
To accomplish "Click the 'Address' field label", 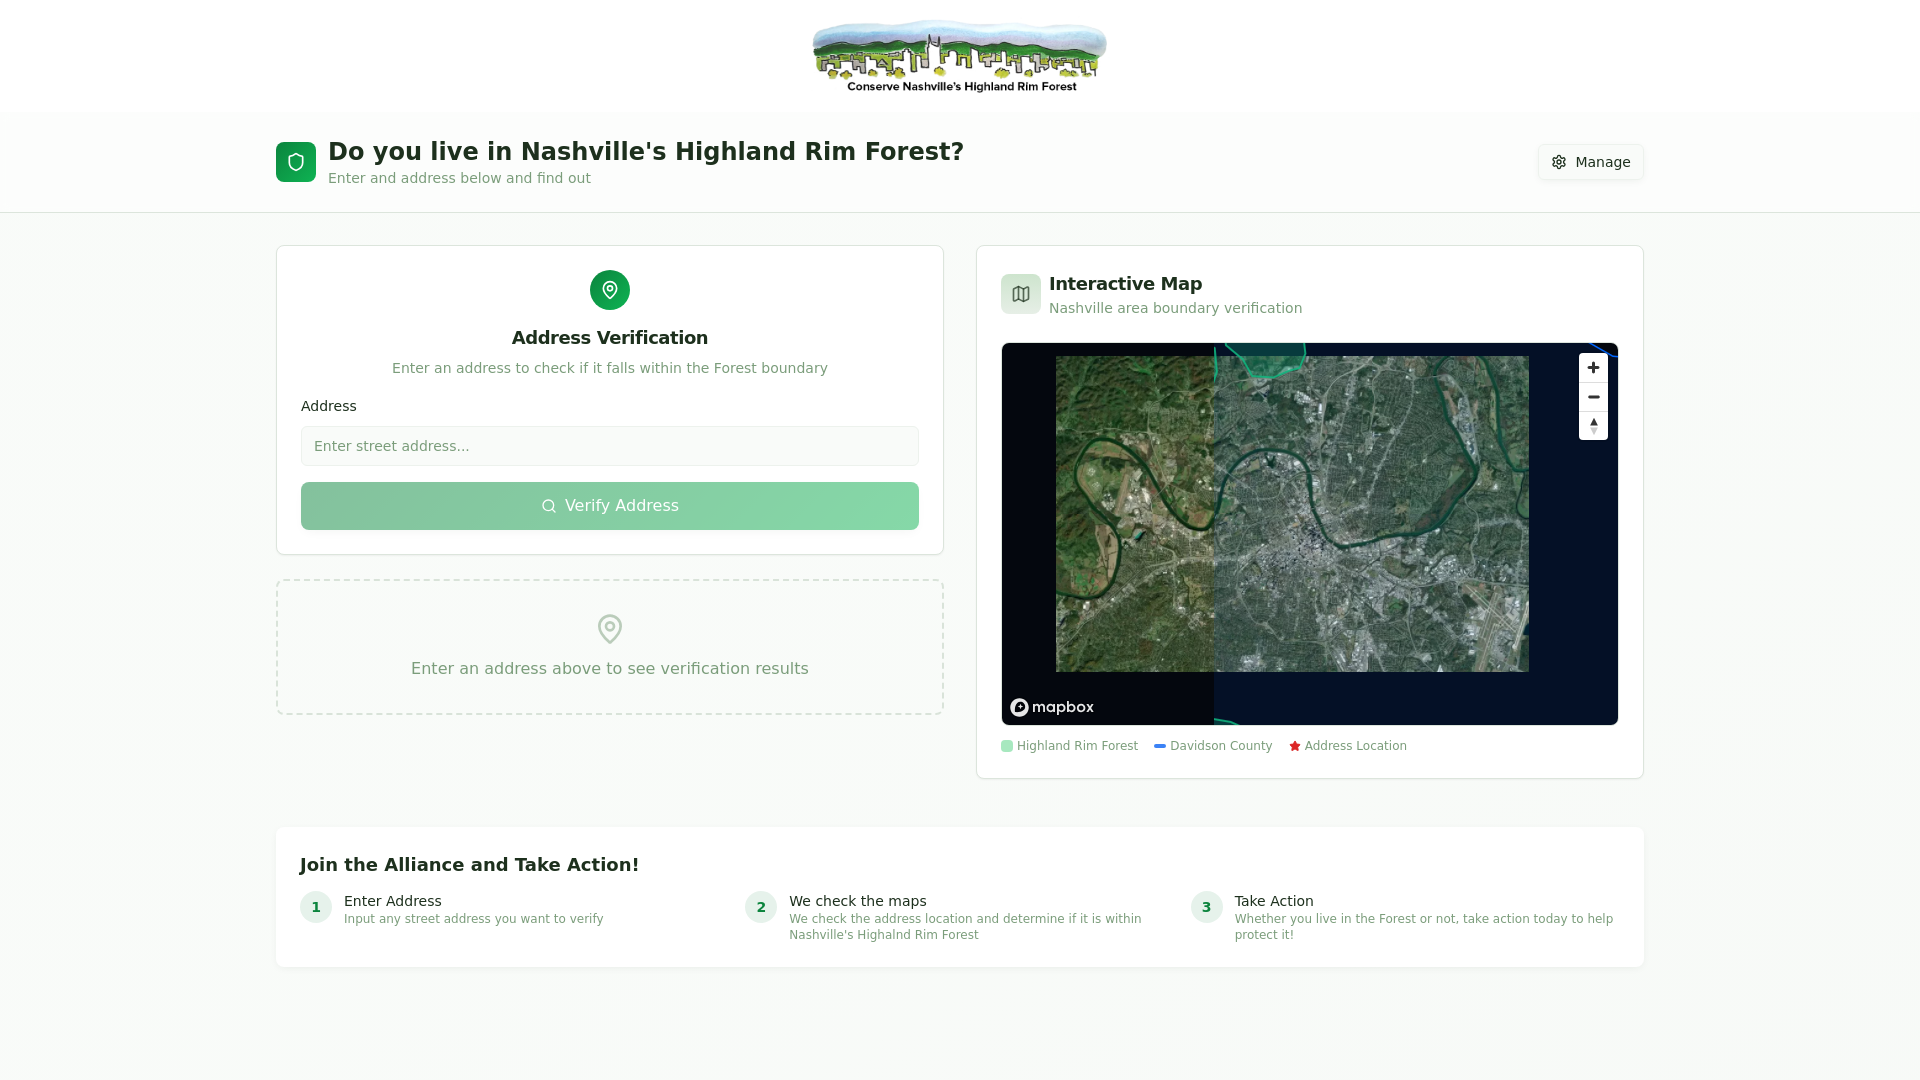I will (329, 406).
